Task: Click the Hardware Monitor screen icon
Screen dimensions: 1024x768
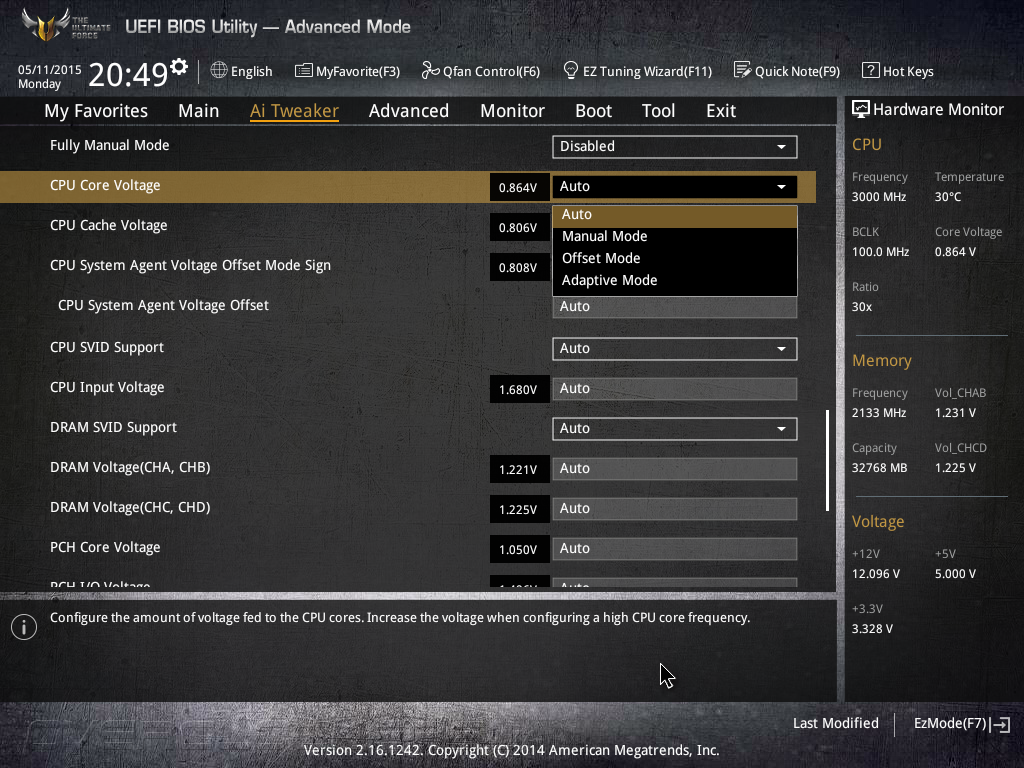Action: [x=861, y=110]
